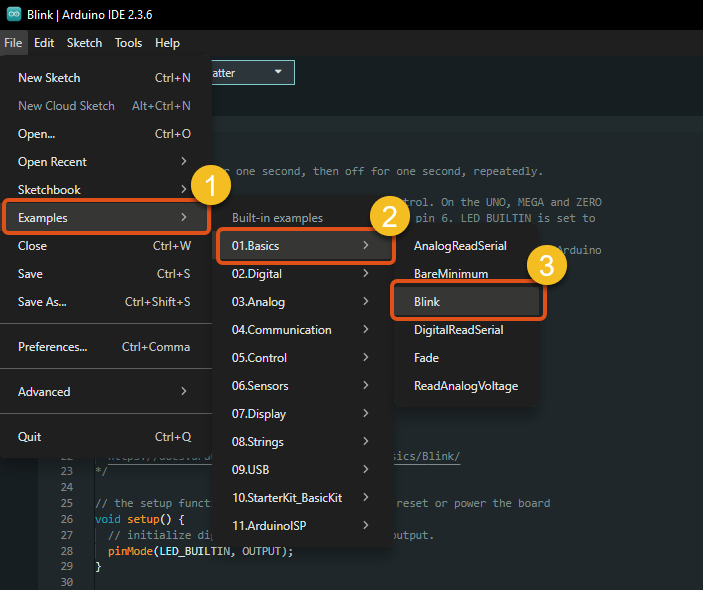The image size is (703, 590).
Task: Click line number 23 in the gutter
Action: coord(67,471)
